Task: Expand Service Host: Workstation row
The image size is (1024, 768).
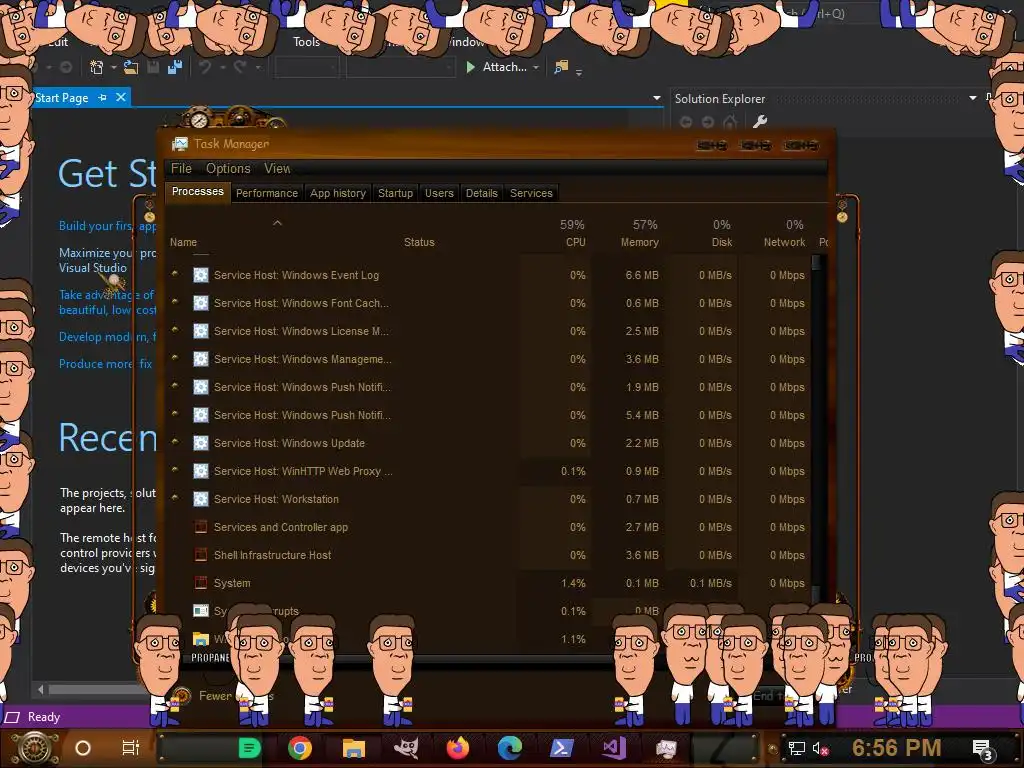Action: pos(175,498)
